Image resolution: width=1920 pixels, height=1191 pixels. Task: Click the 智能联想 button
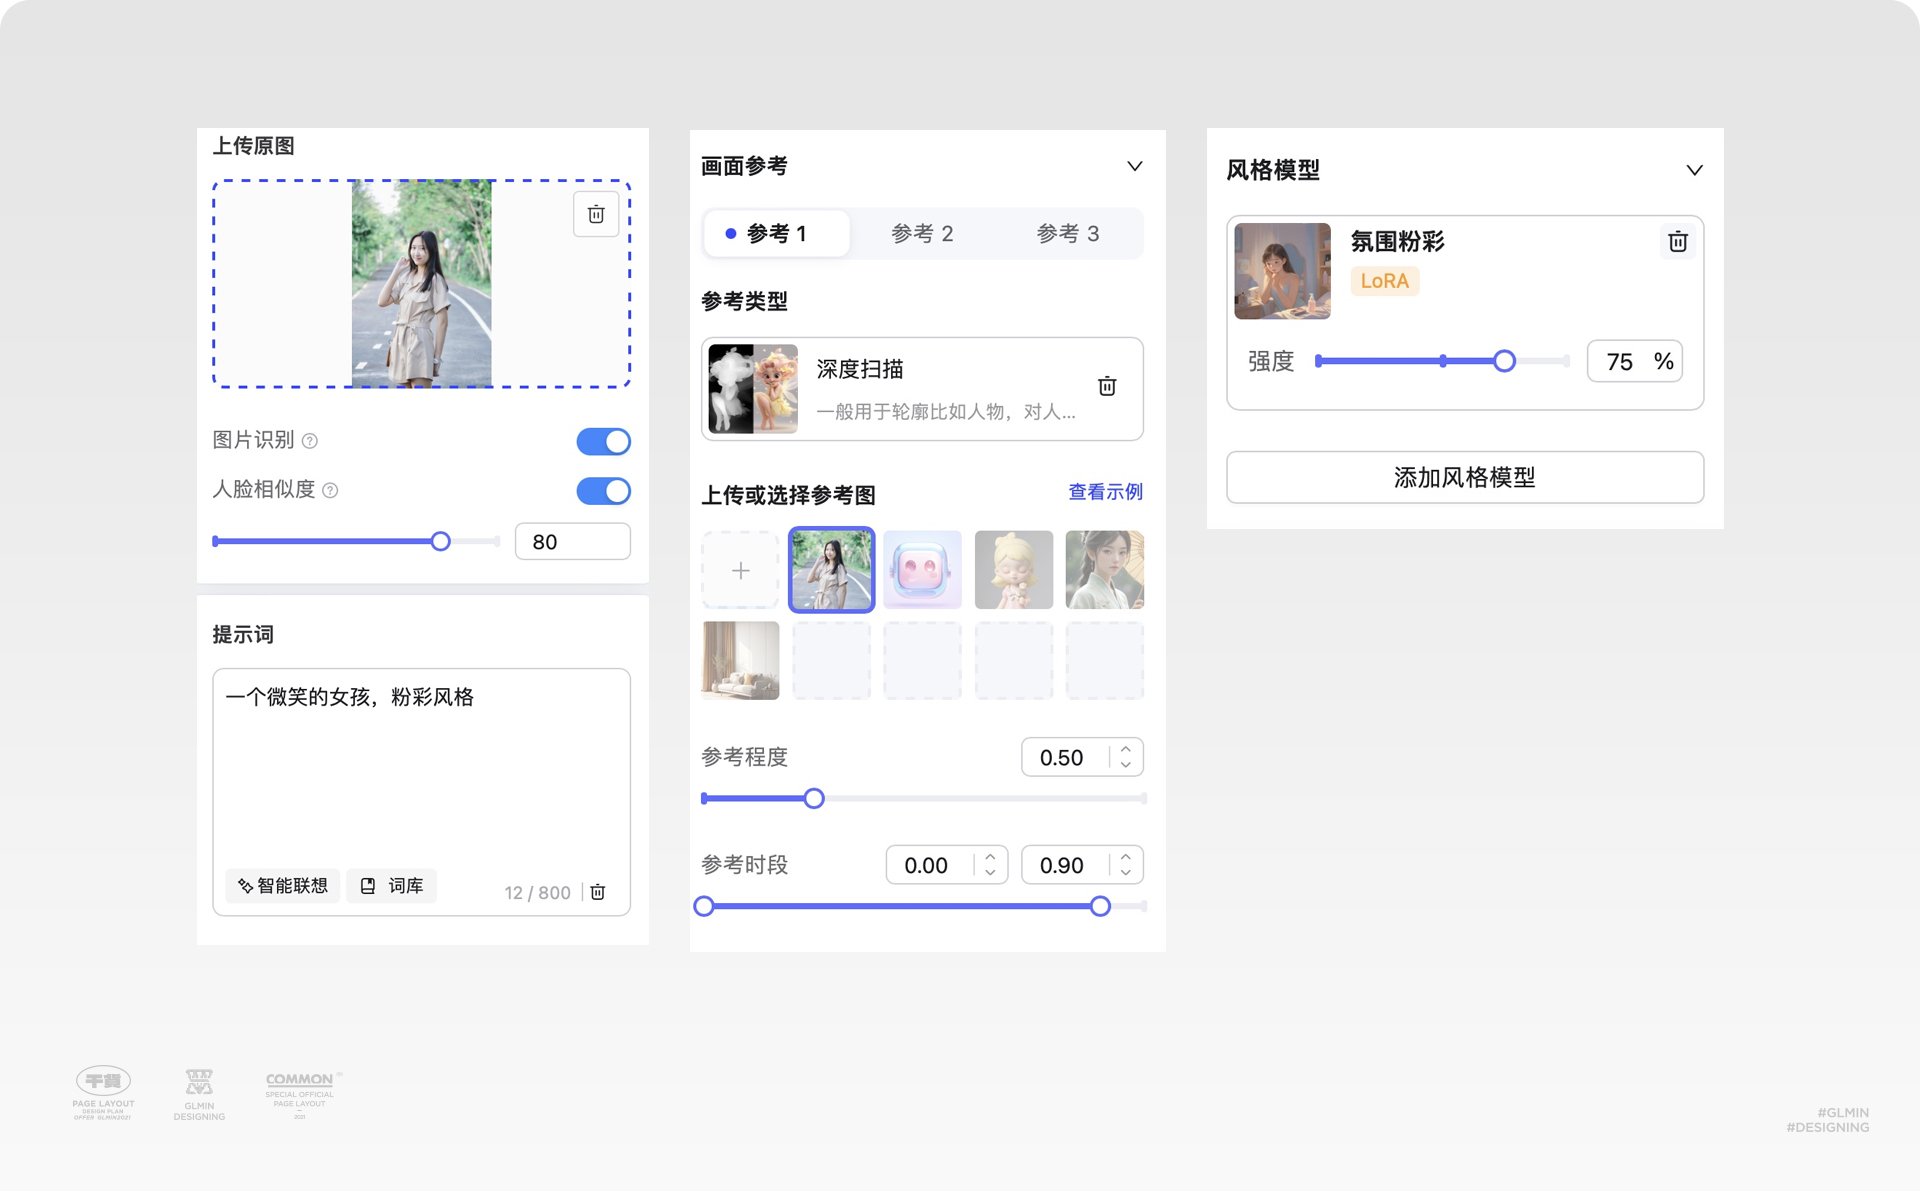(283, 886)
